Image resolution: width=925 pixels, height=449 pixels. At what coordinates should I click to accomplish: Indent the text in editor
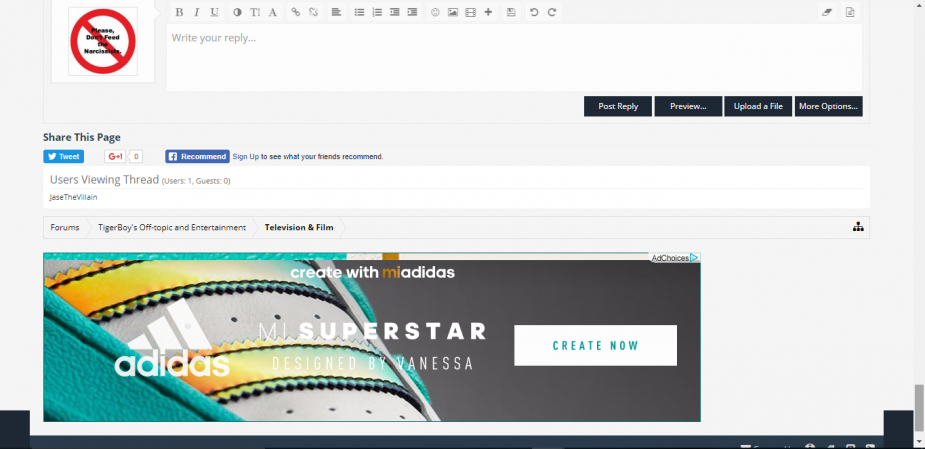click(x=412, y=12)
